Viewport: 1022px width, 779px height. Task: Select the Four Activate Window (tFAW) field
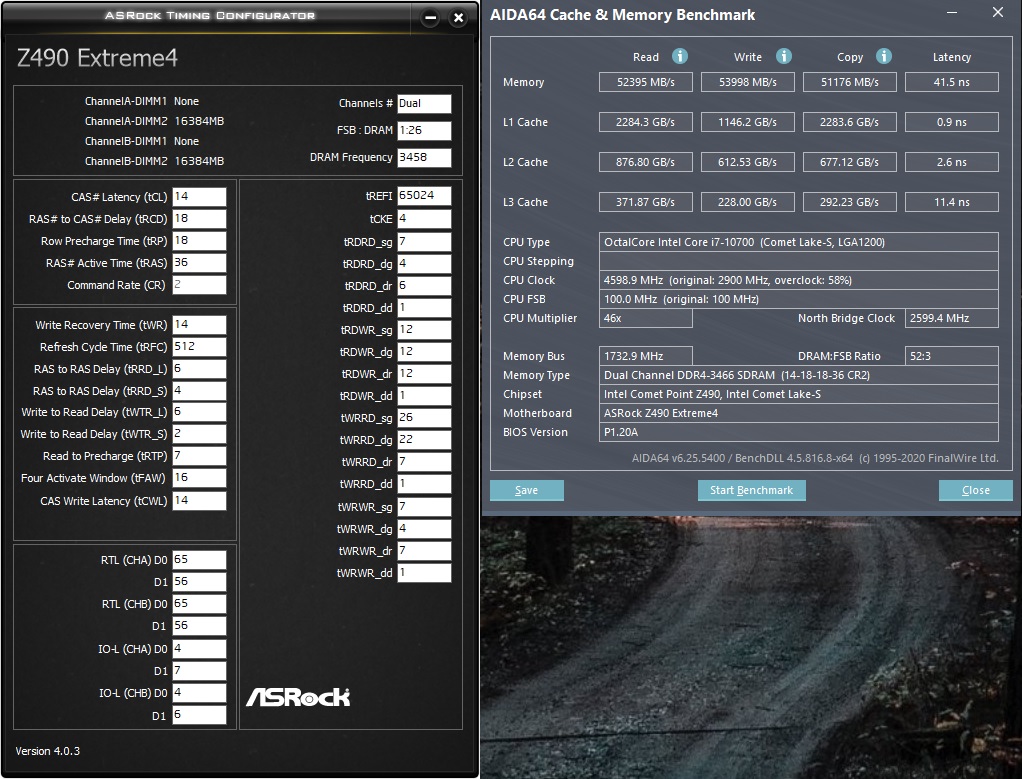point(199,479)
